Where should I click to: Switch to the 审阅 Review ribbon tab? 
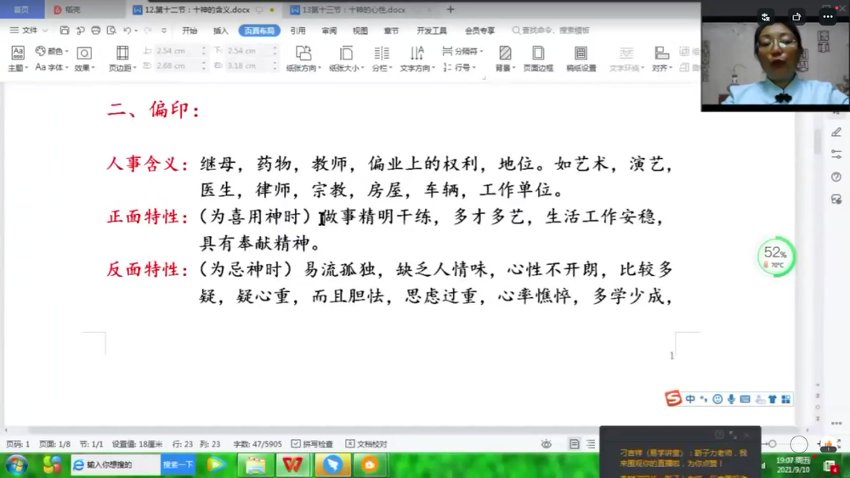pyautogui.click(x=329, y=30)
